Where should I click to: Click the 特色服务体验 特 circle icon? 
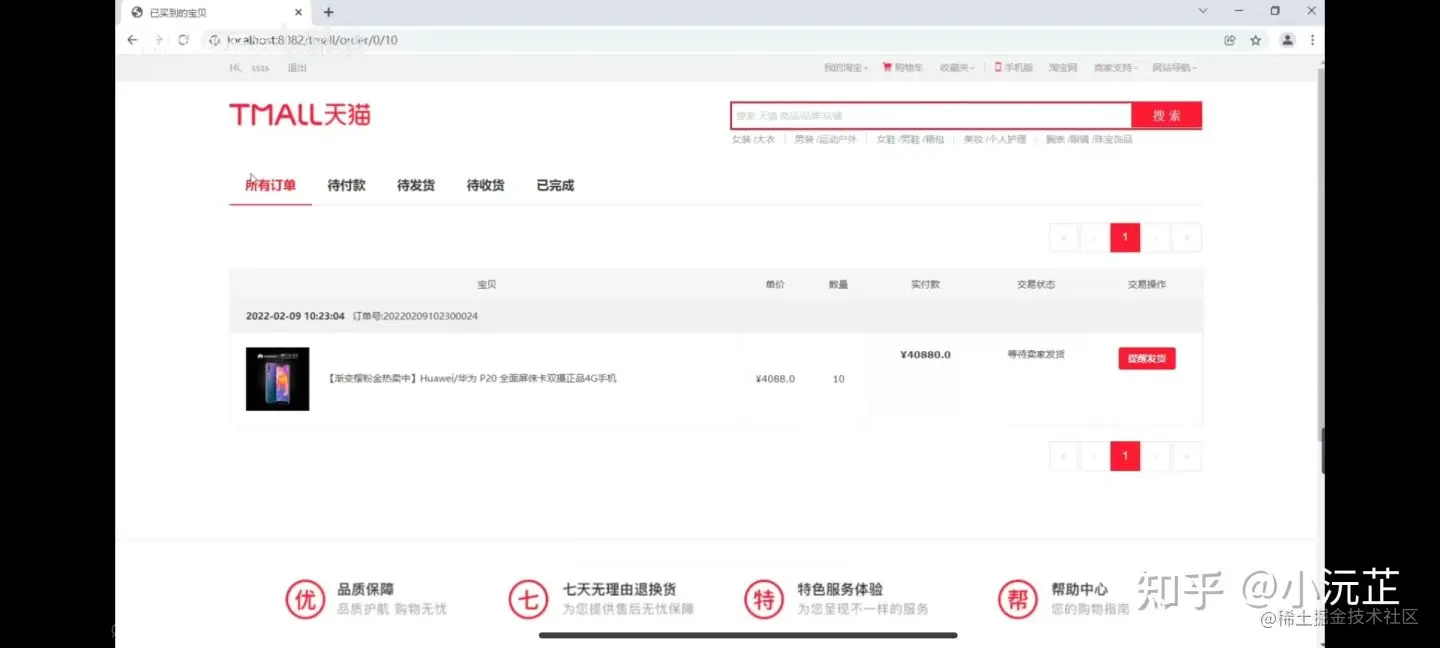(x=764, y=599)
